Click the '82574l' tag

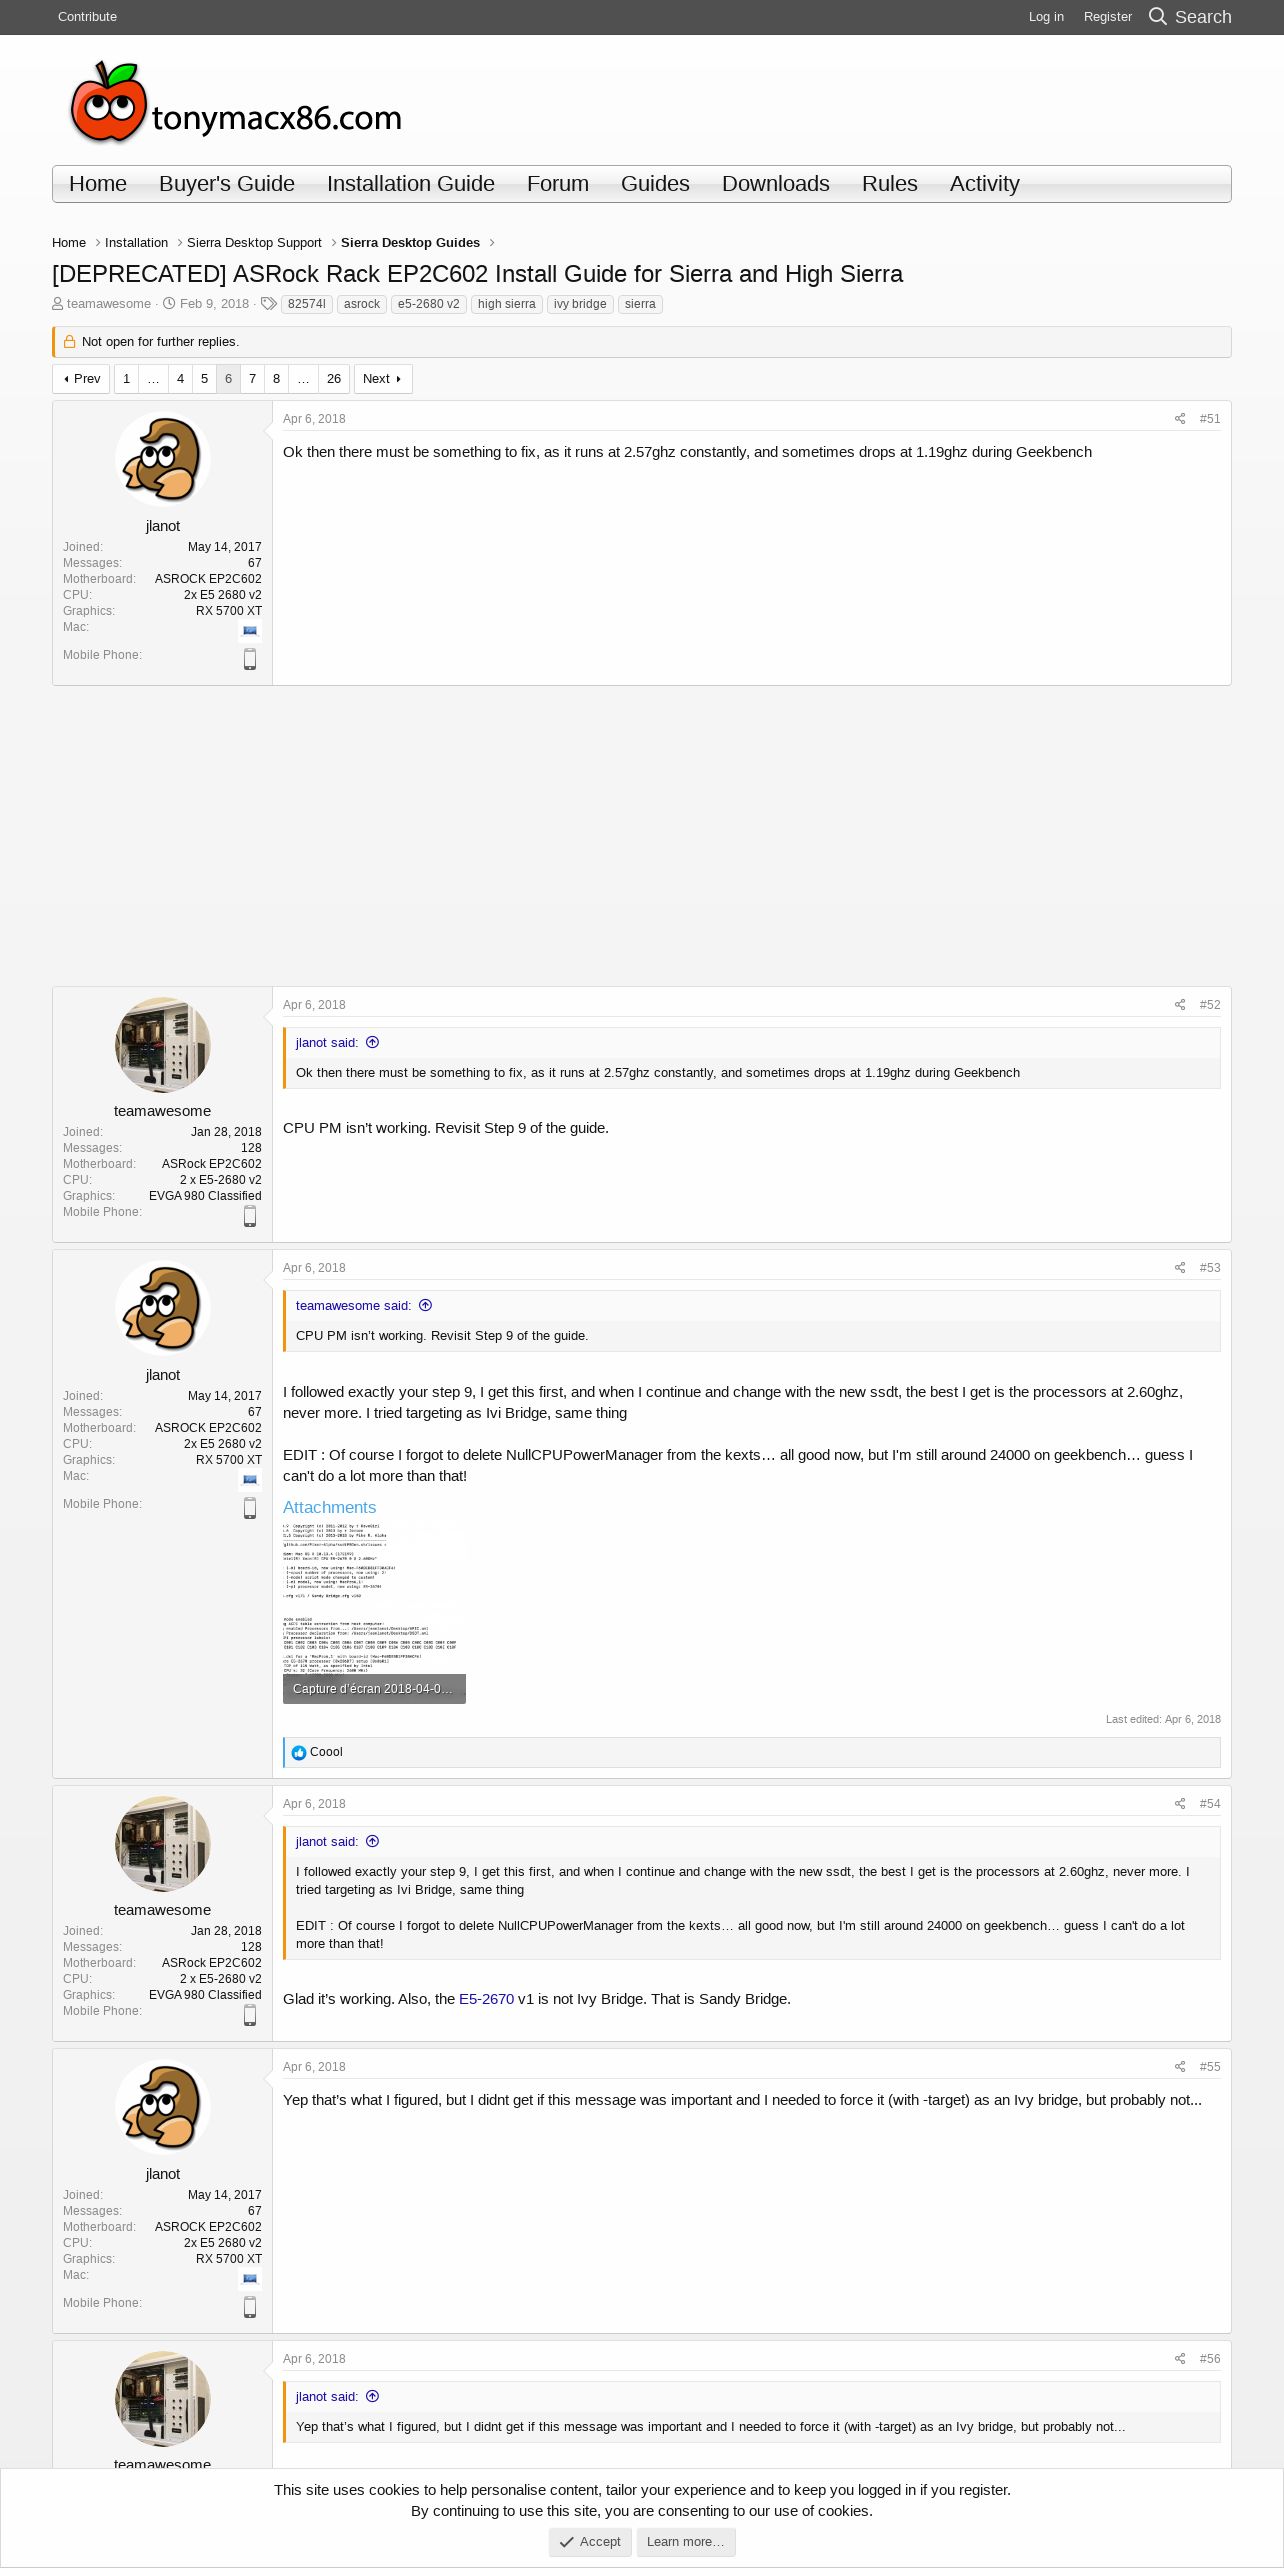click(x=307, y=304)
